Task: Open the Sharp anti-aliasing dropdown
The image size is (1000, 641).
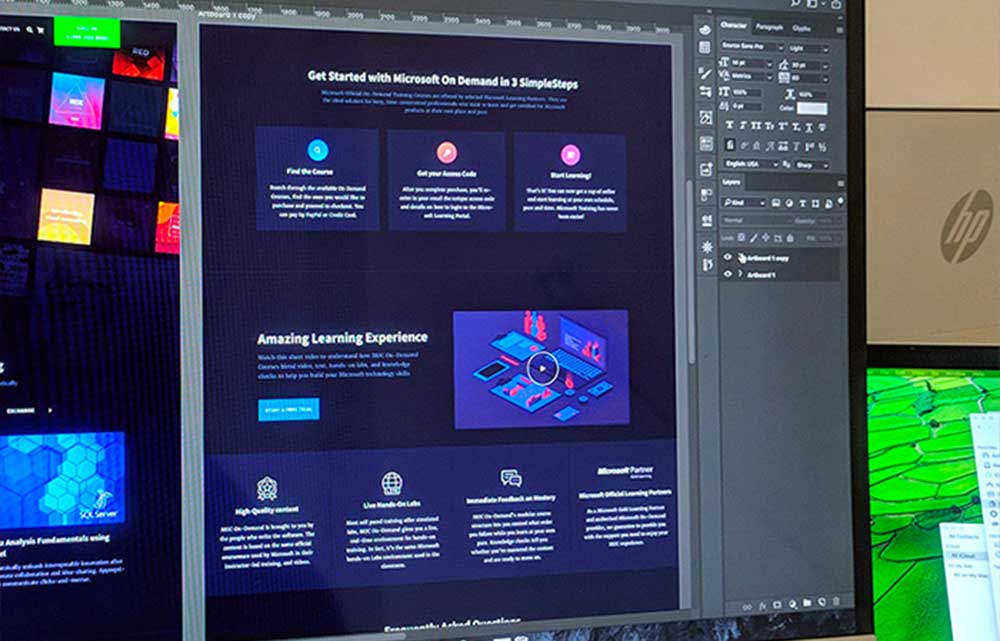Action: [x=812, y=165]
